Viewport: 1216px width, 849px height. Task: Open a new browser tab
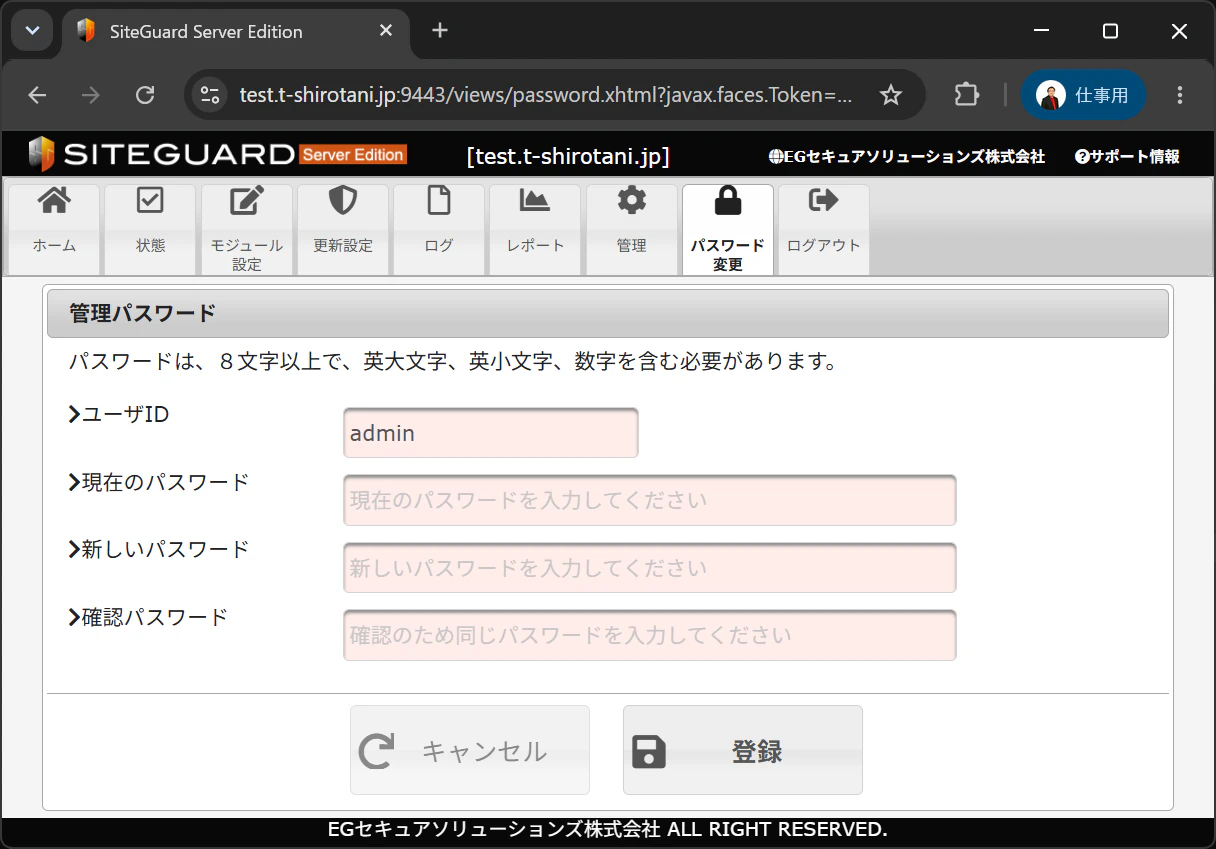(x=440, y=31)
